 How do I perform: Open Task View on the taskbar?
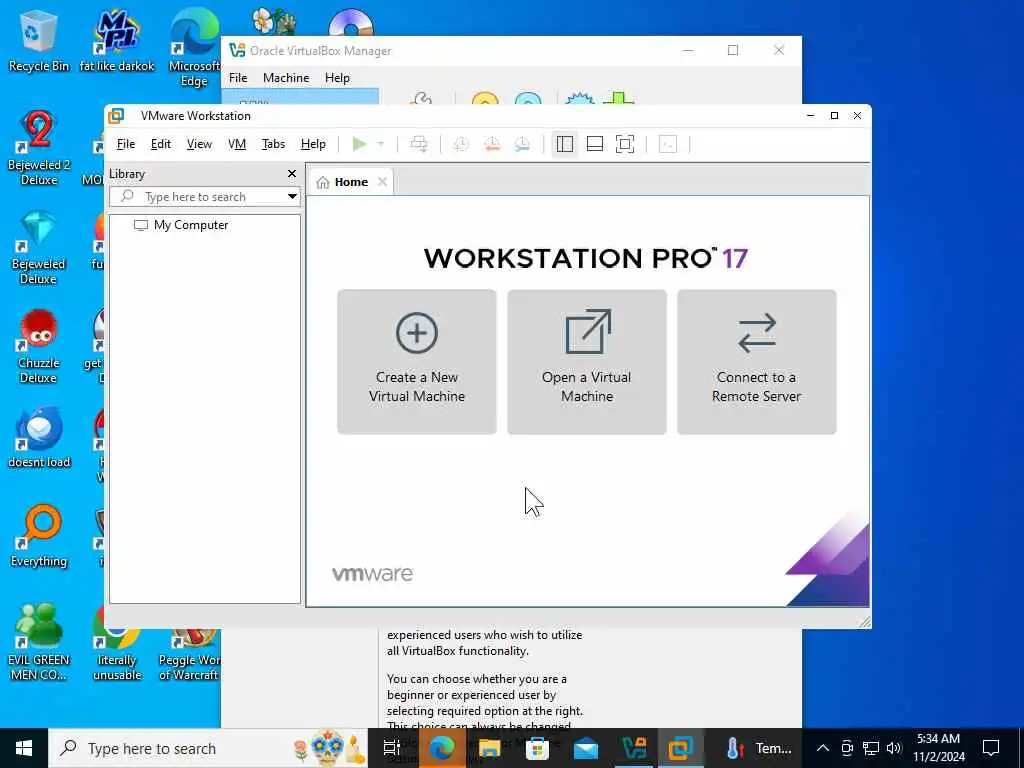[x=391, y=748]
